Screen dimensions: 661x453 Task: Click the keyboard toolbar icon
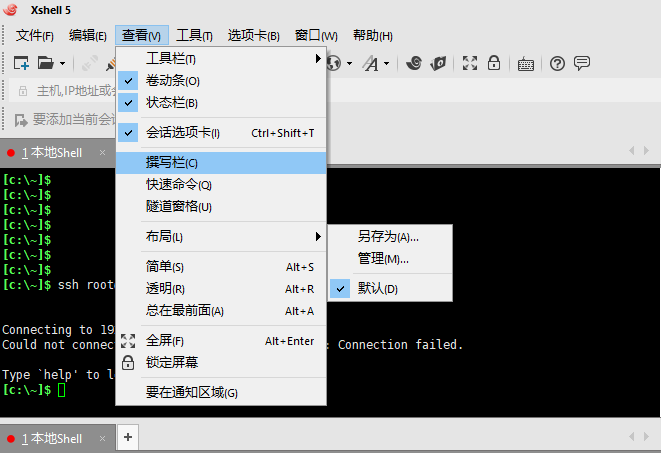(526, 64)
